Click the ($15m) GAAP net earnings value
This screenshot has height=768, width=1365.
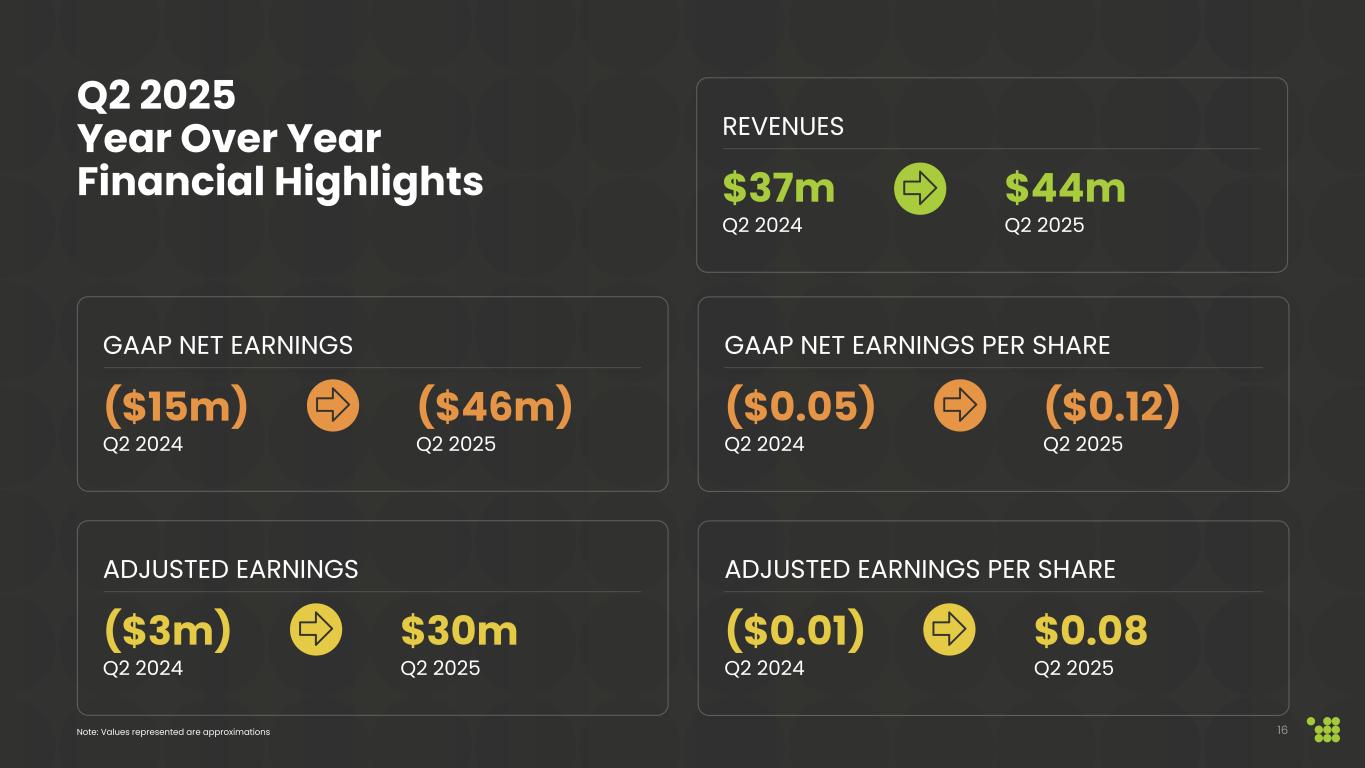(175, 406)
